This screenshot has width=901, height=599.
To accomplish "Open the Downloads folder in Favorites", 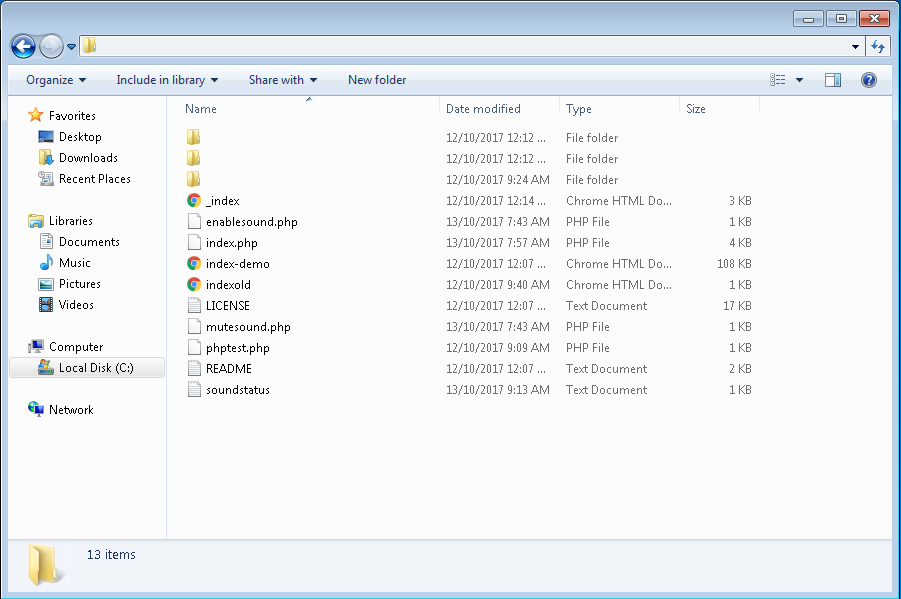I will (85, 157).
